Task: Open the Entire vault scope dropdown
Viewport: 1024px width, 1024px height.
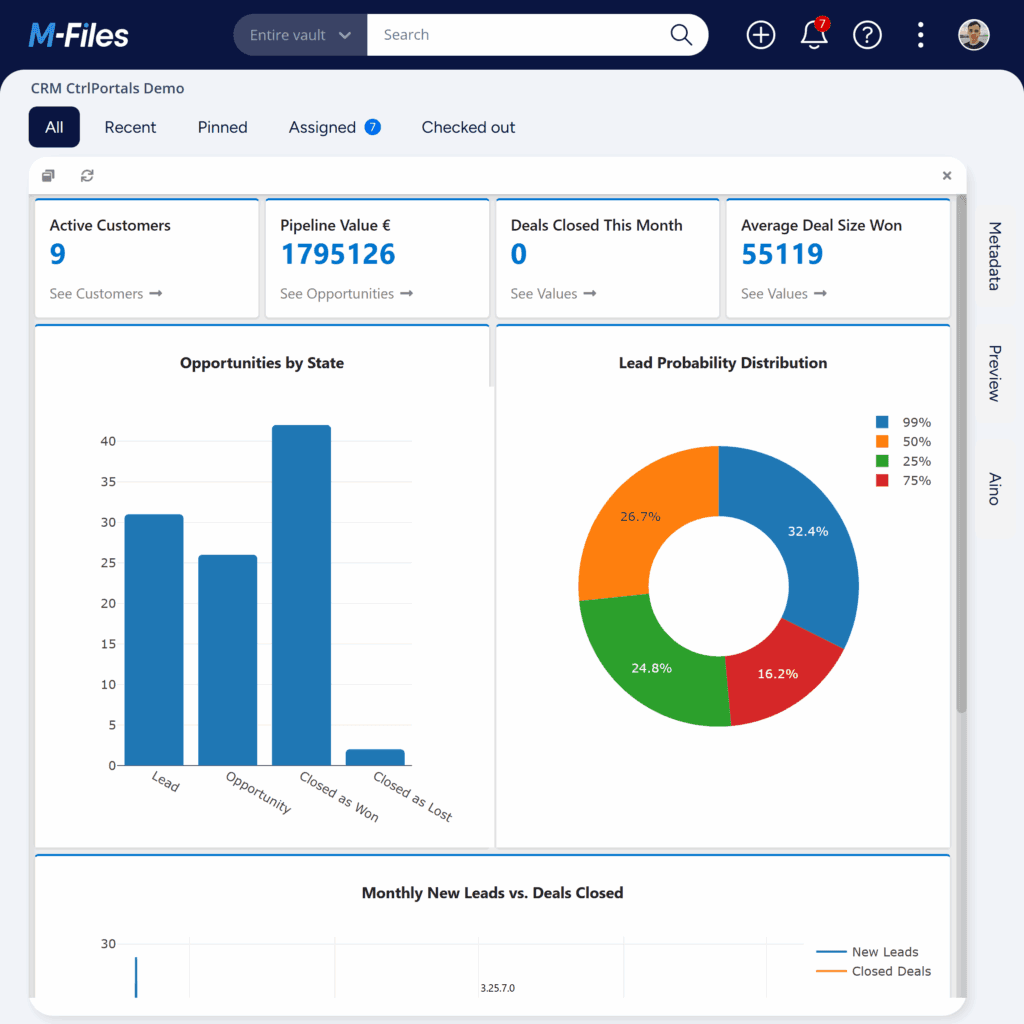Action: pyautogui.click(x=300, y=34)
